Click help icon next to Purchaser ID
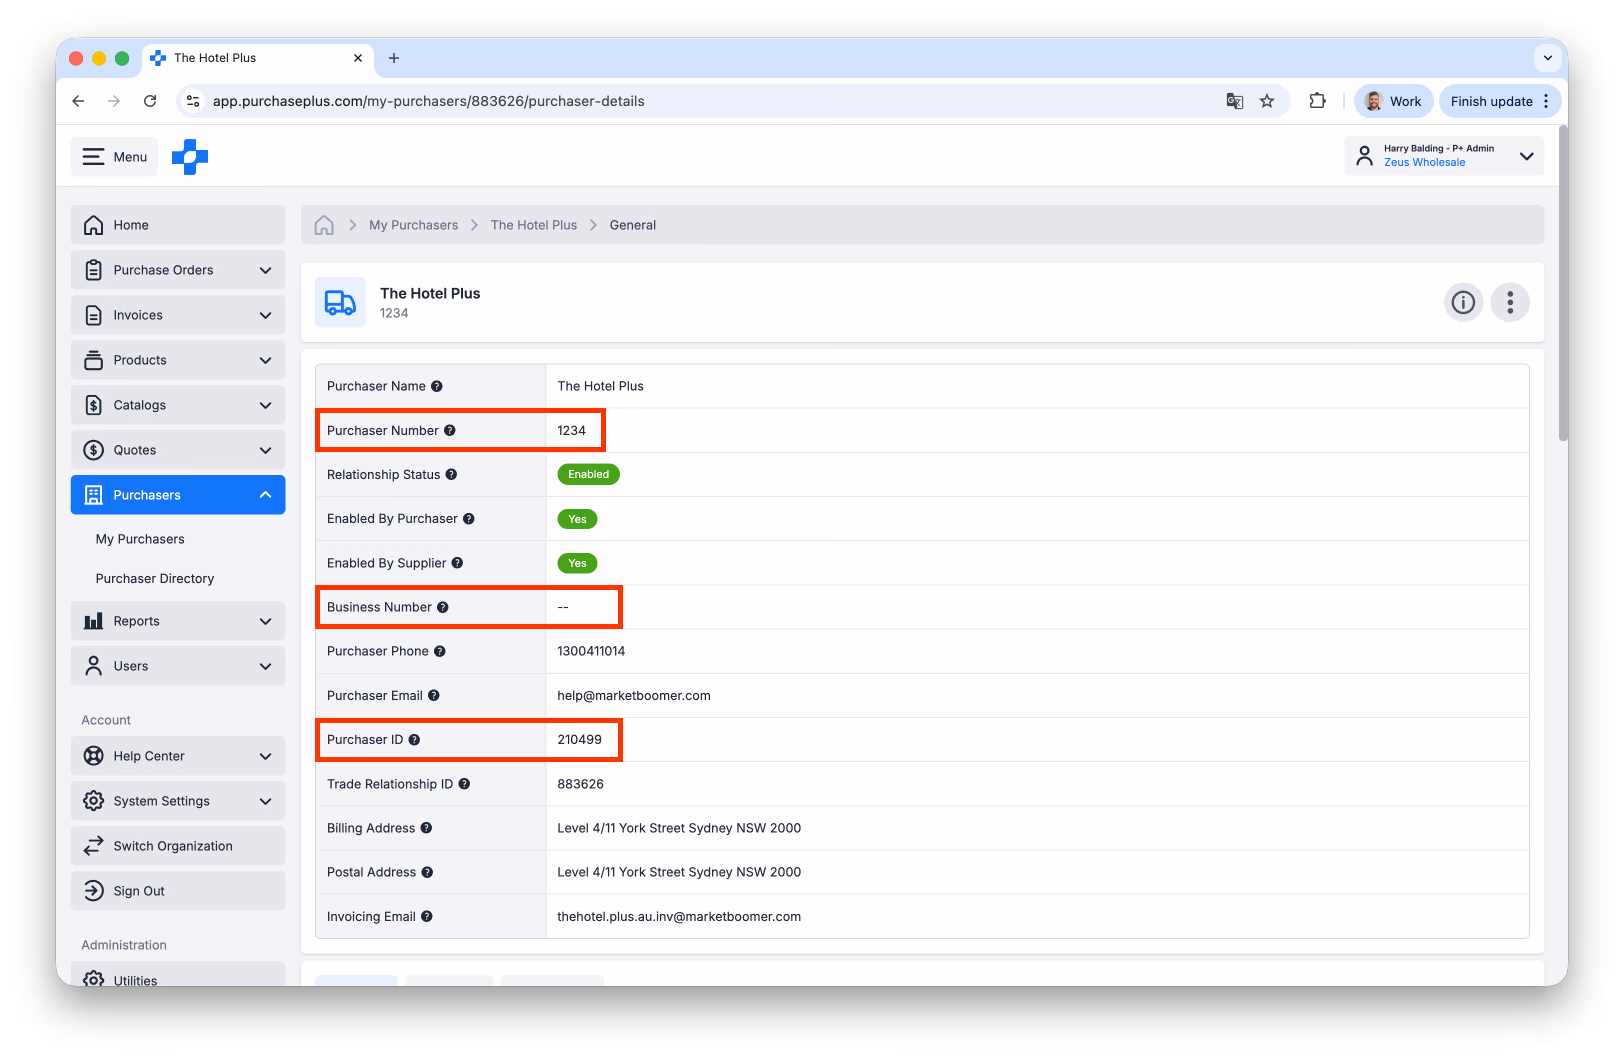Viewport: 1624px width, 1060px height. coord(414,740)
